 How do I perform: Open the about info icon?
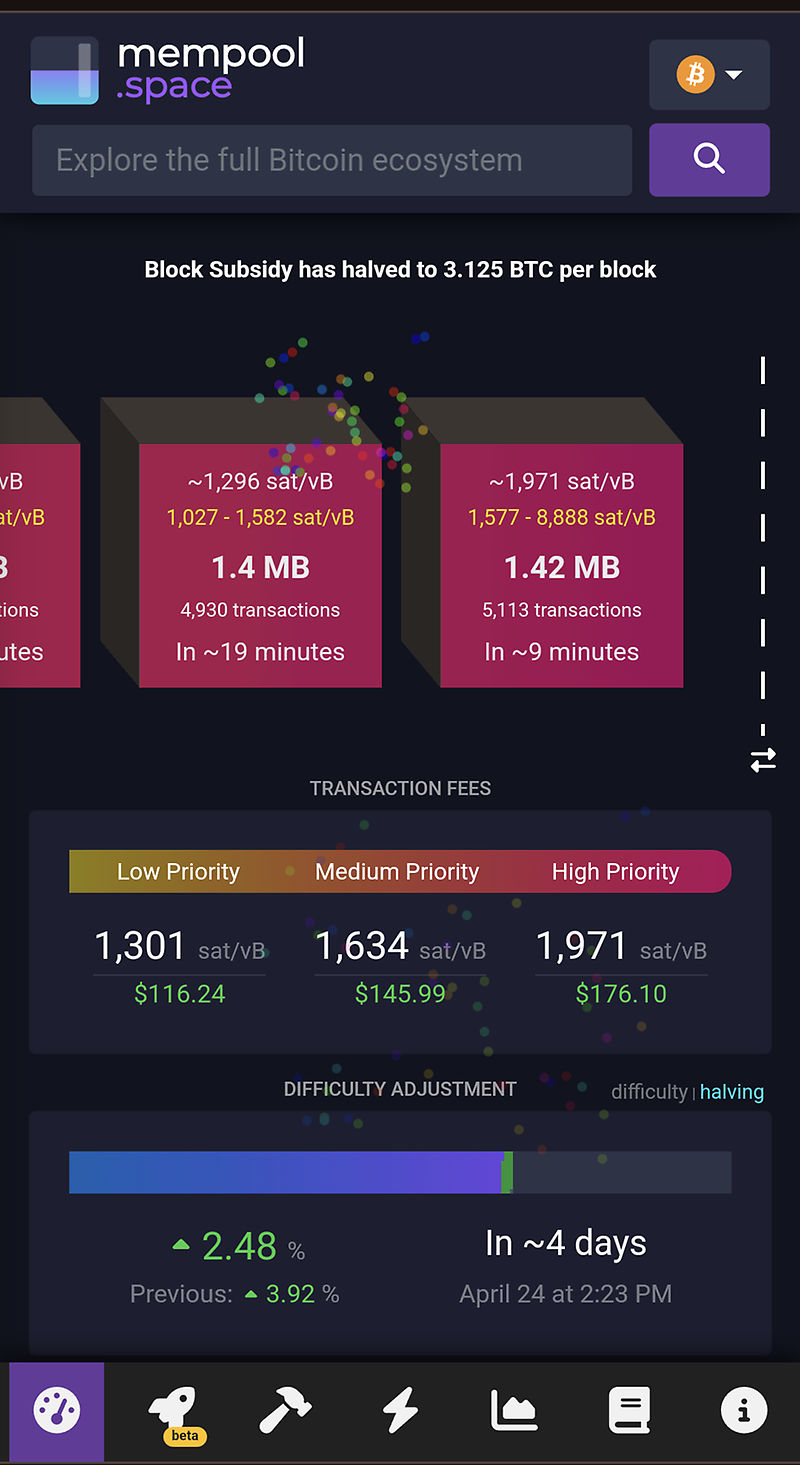click(x=744, y=1410)
